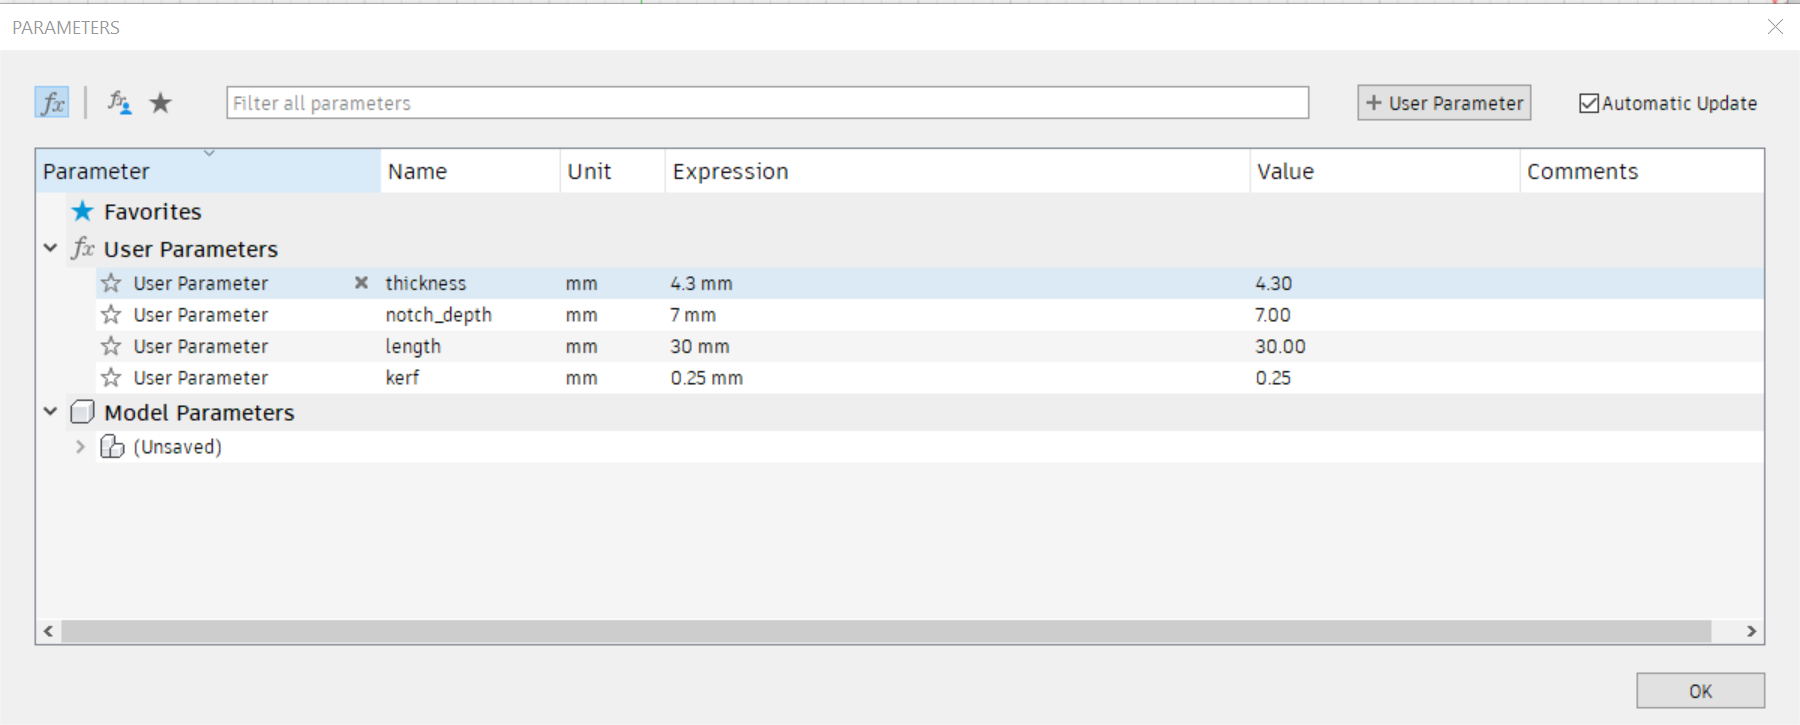Viewport: 1800px width, 725px height.
Task: Favorite the thickness parameter star
Action: pos(111,283)
